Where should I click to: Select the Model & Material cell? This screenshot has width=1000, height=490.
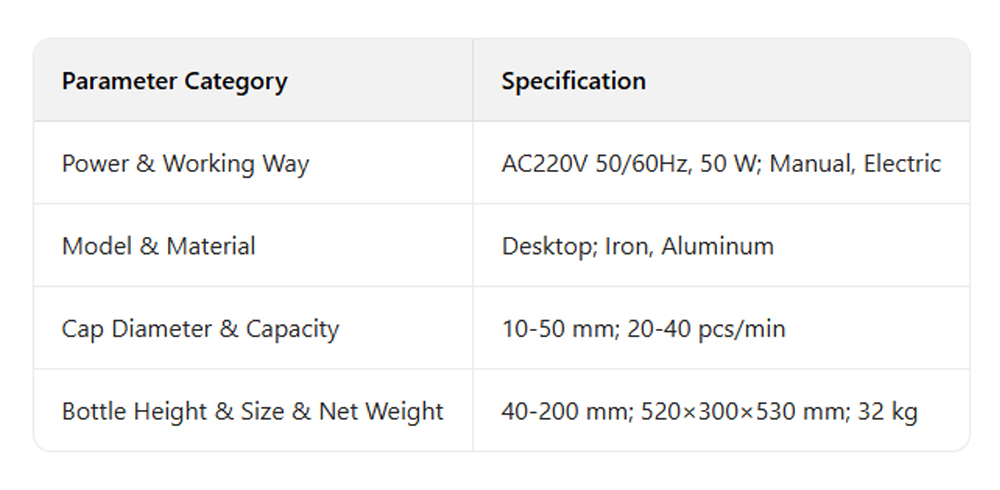(x=158, y=246)
